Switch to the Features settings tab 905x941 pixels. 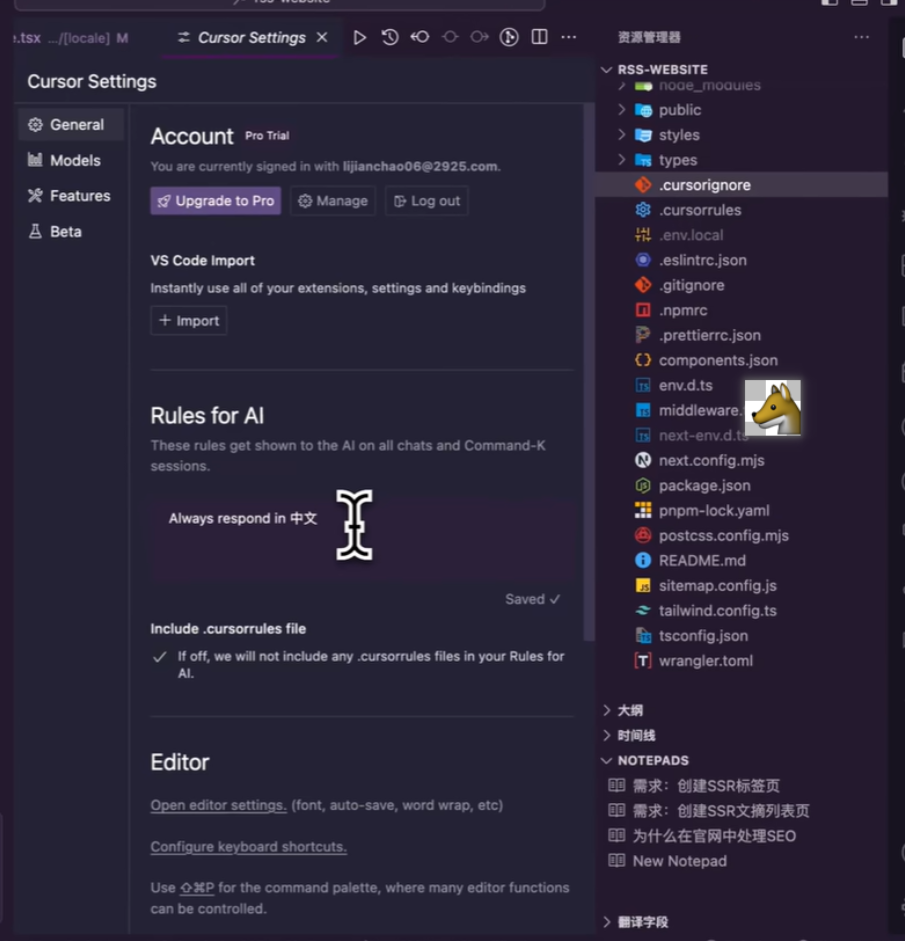tap(79, 196)
